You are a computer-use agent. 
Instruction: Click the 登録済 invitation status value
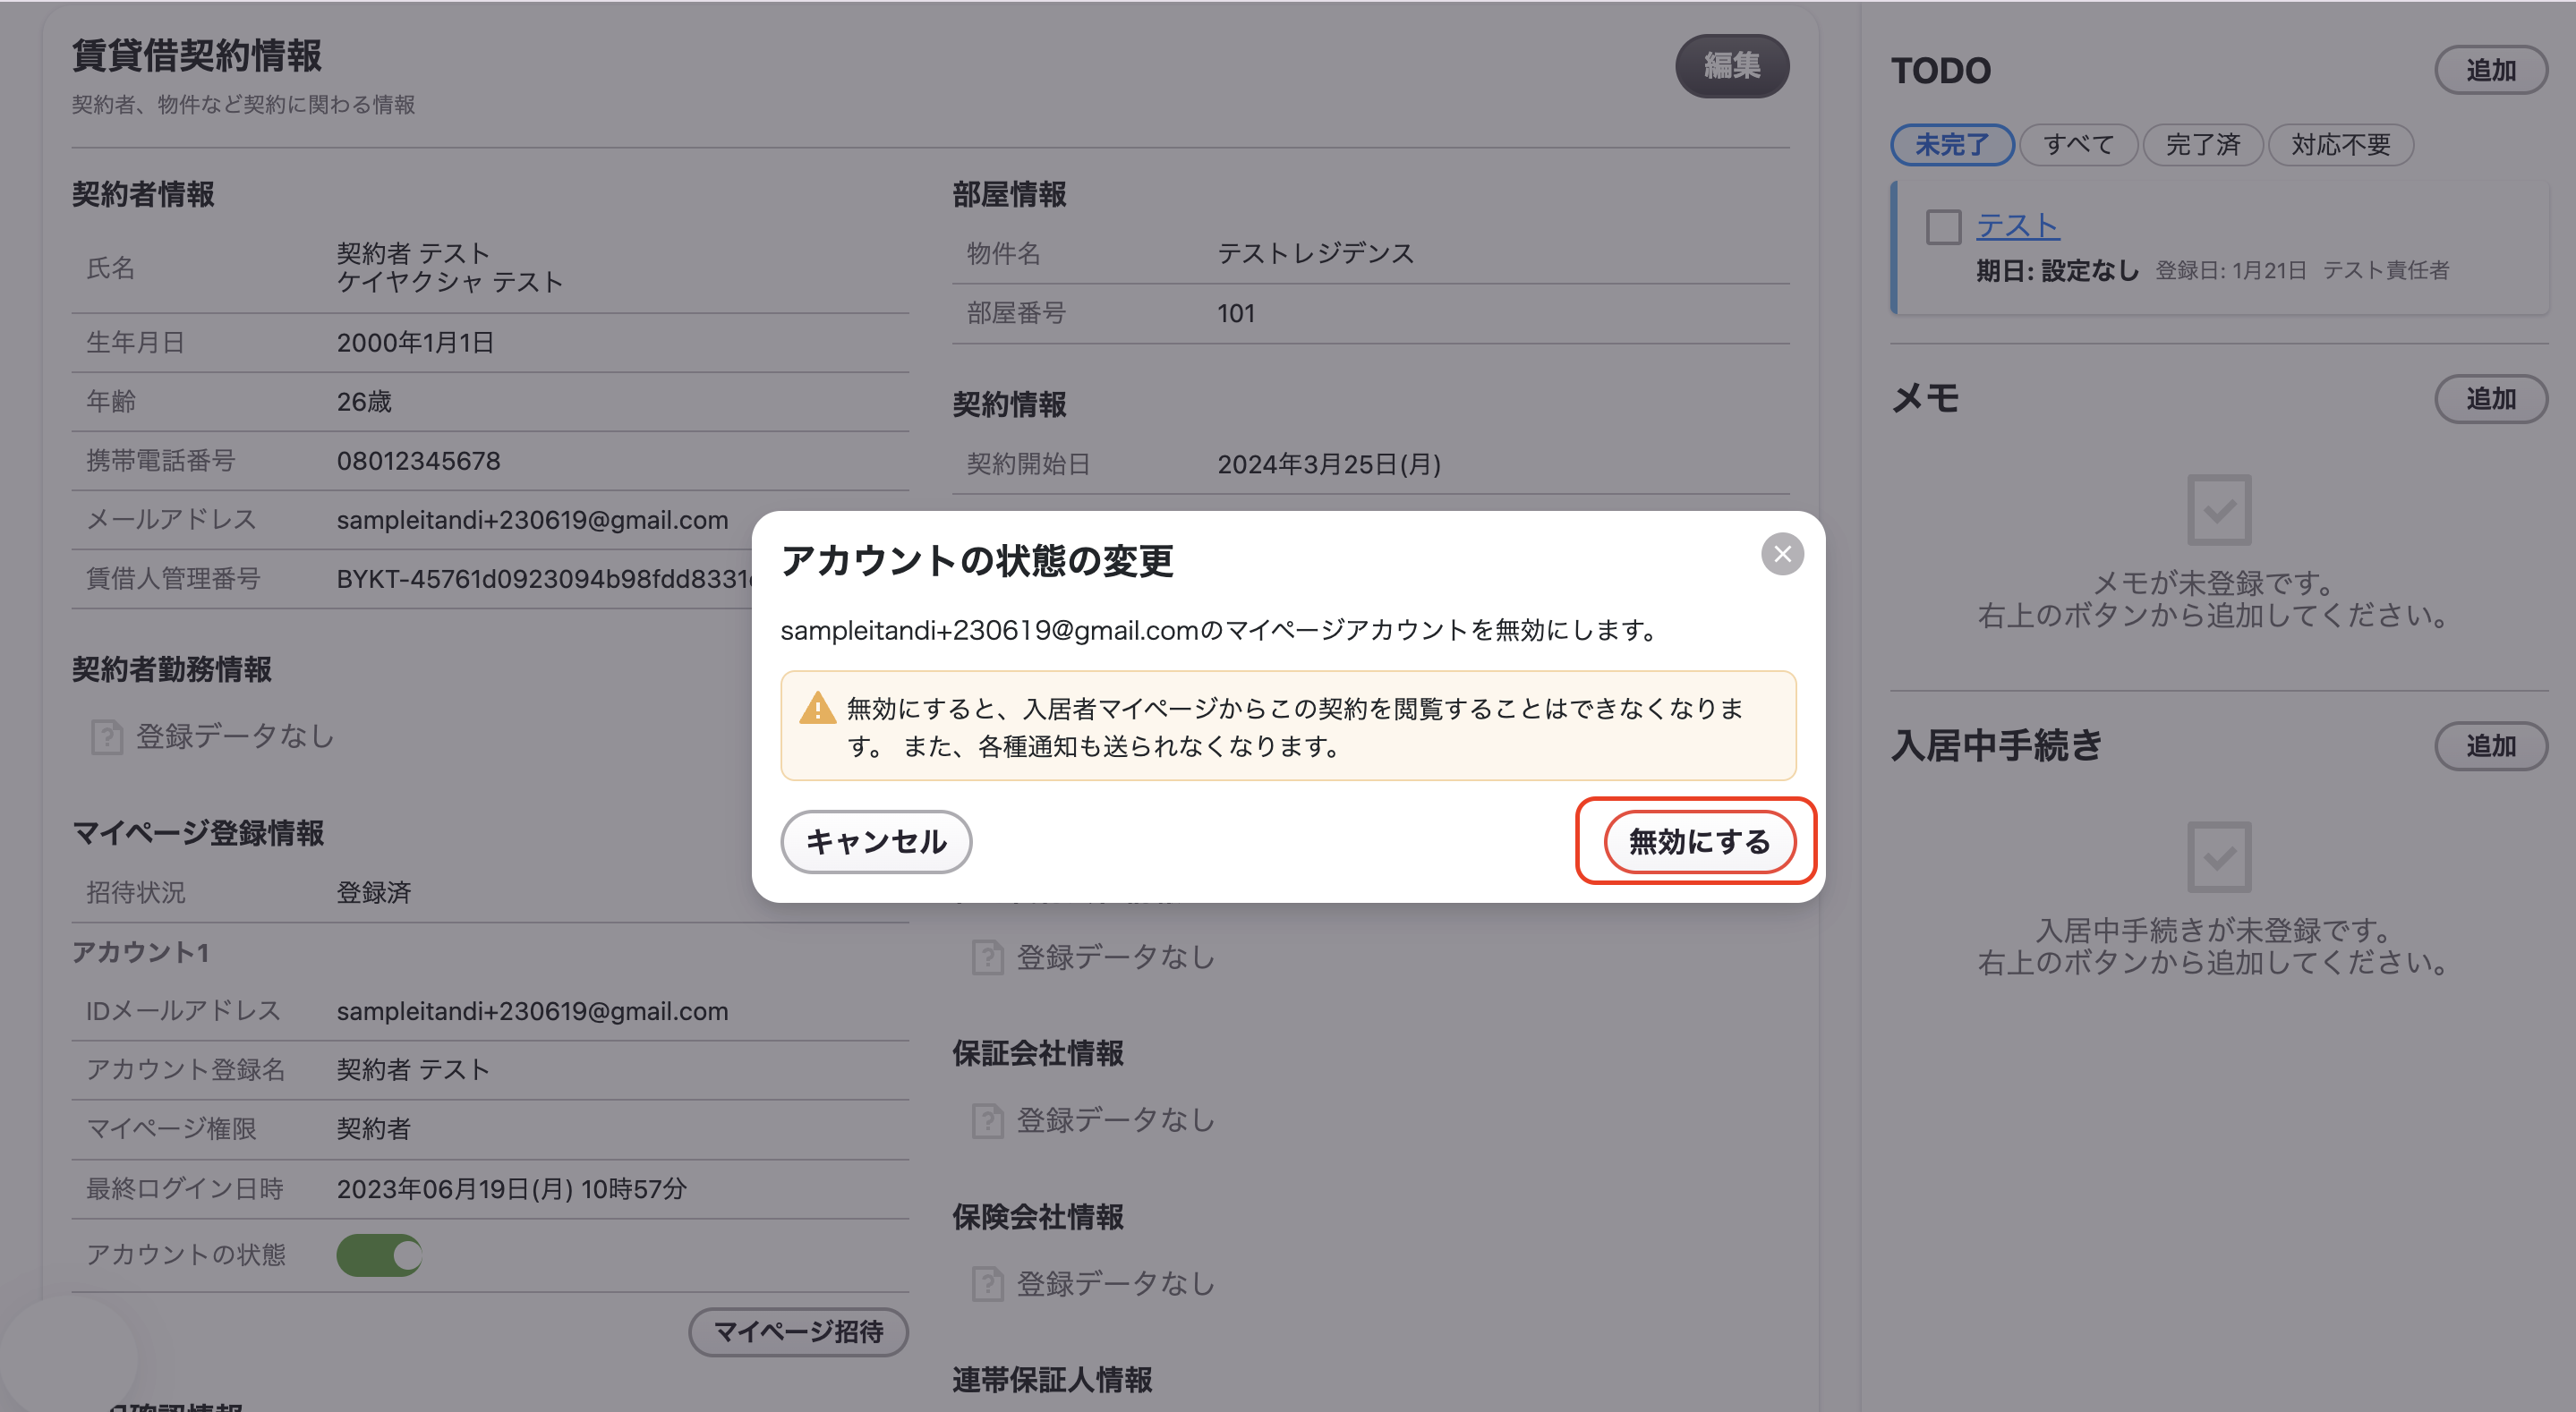point(373,893)
